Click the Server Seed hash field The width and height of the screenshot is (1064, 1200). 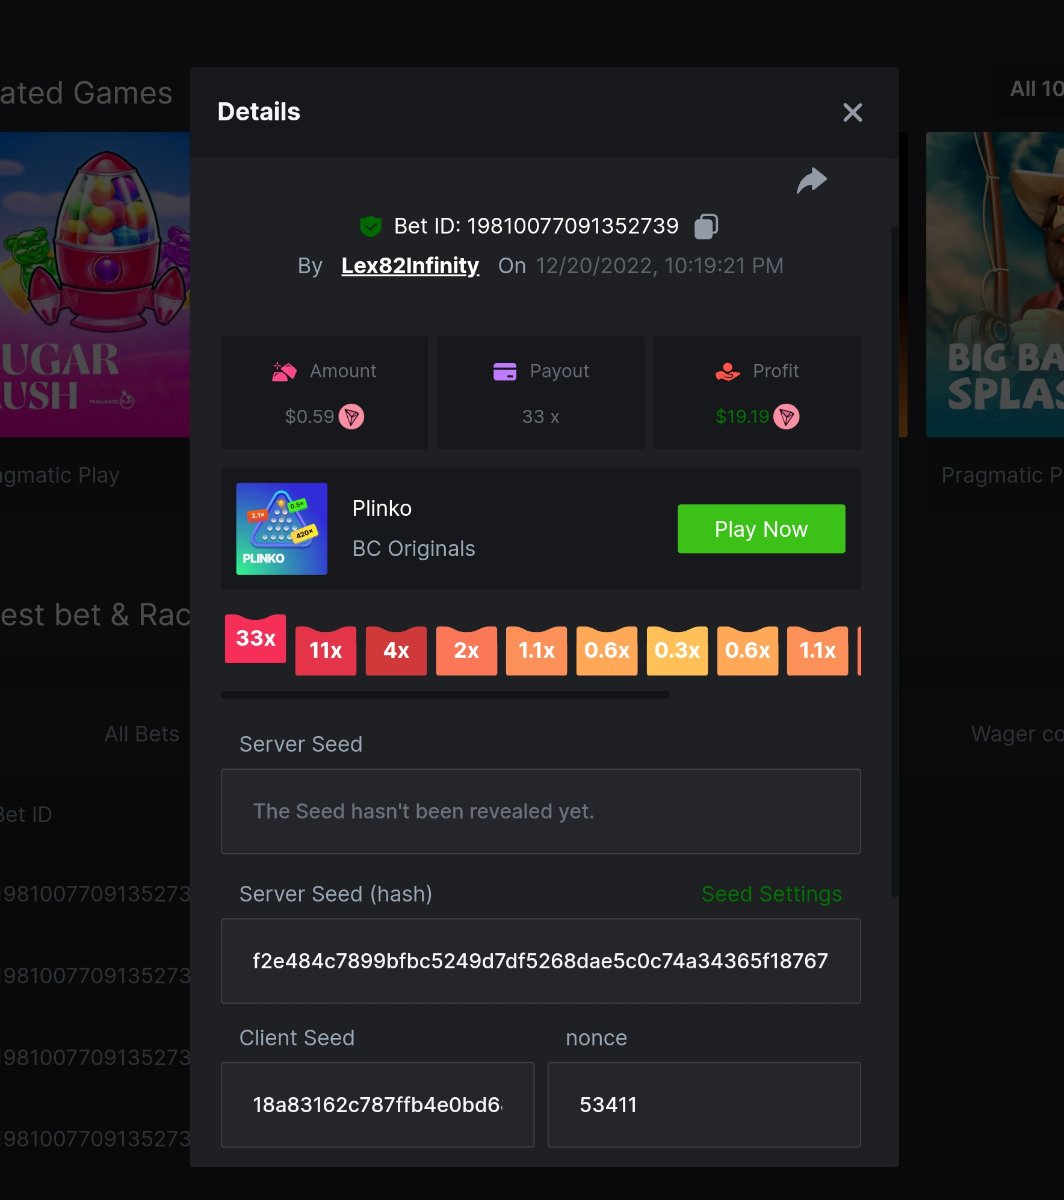(540, 961)
